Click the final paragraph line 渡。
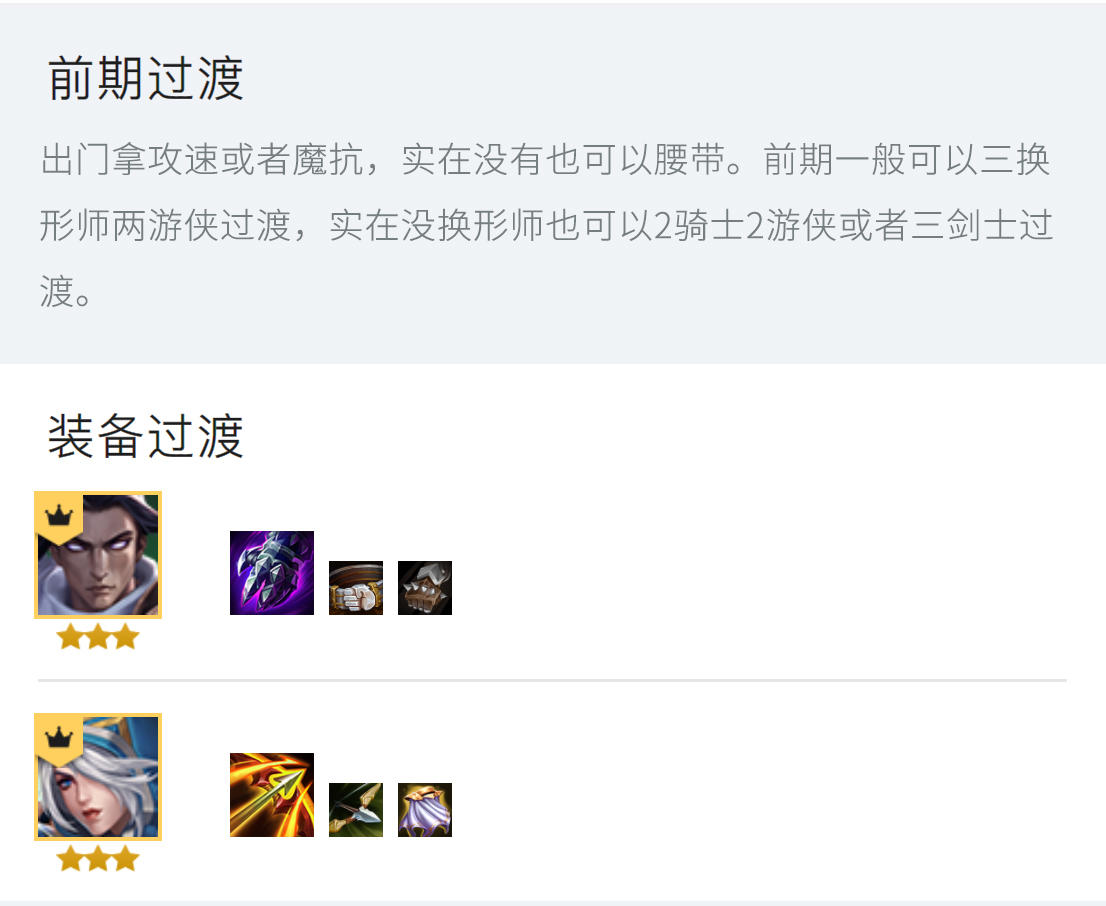This screenshot has height=906, width=1106. pos(66,291)
